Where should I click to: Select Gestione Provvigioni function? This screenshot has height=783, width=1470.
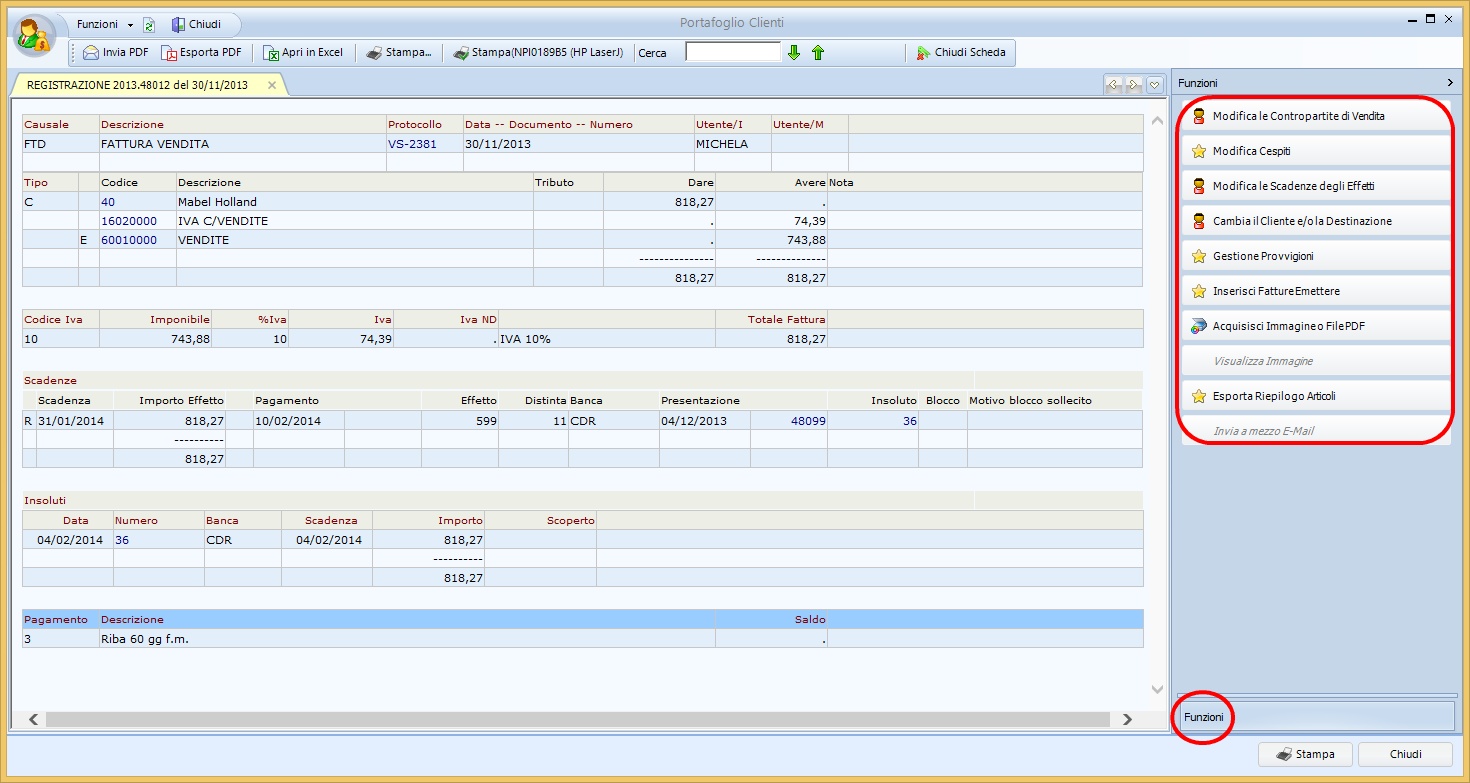[x=1262, y=256]
